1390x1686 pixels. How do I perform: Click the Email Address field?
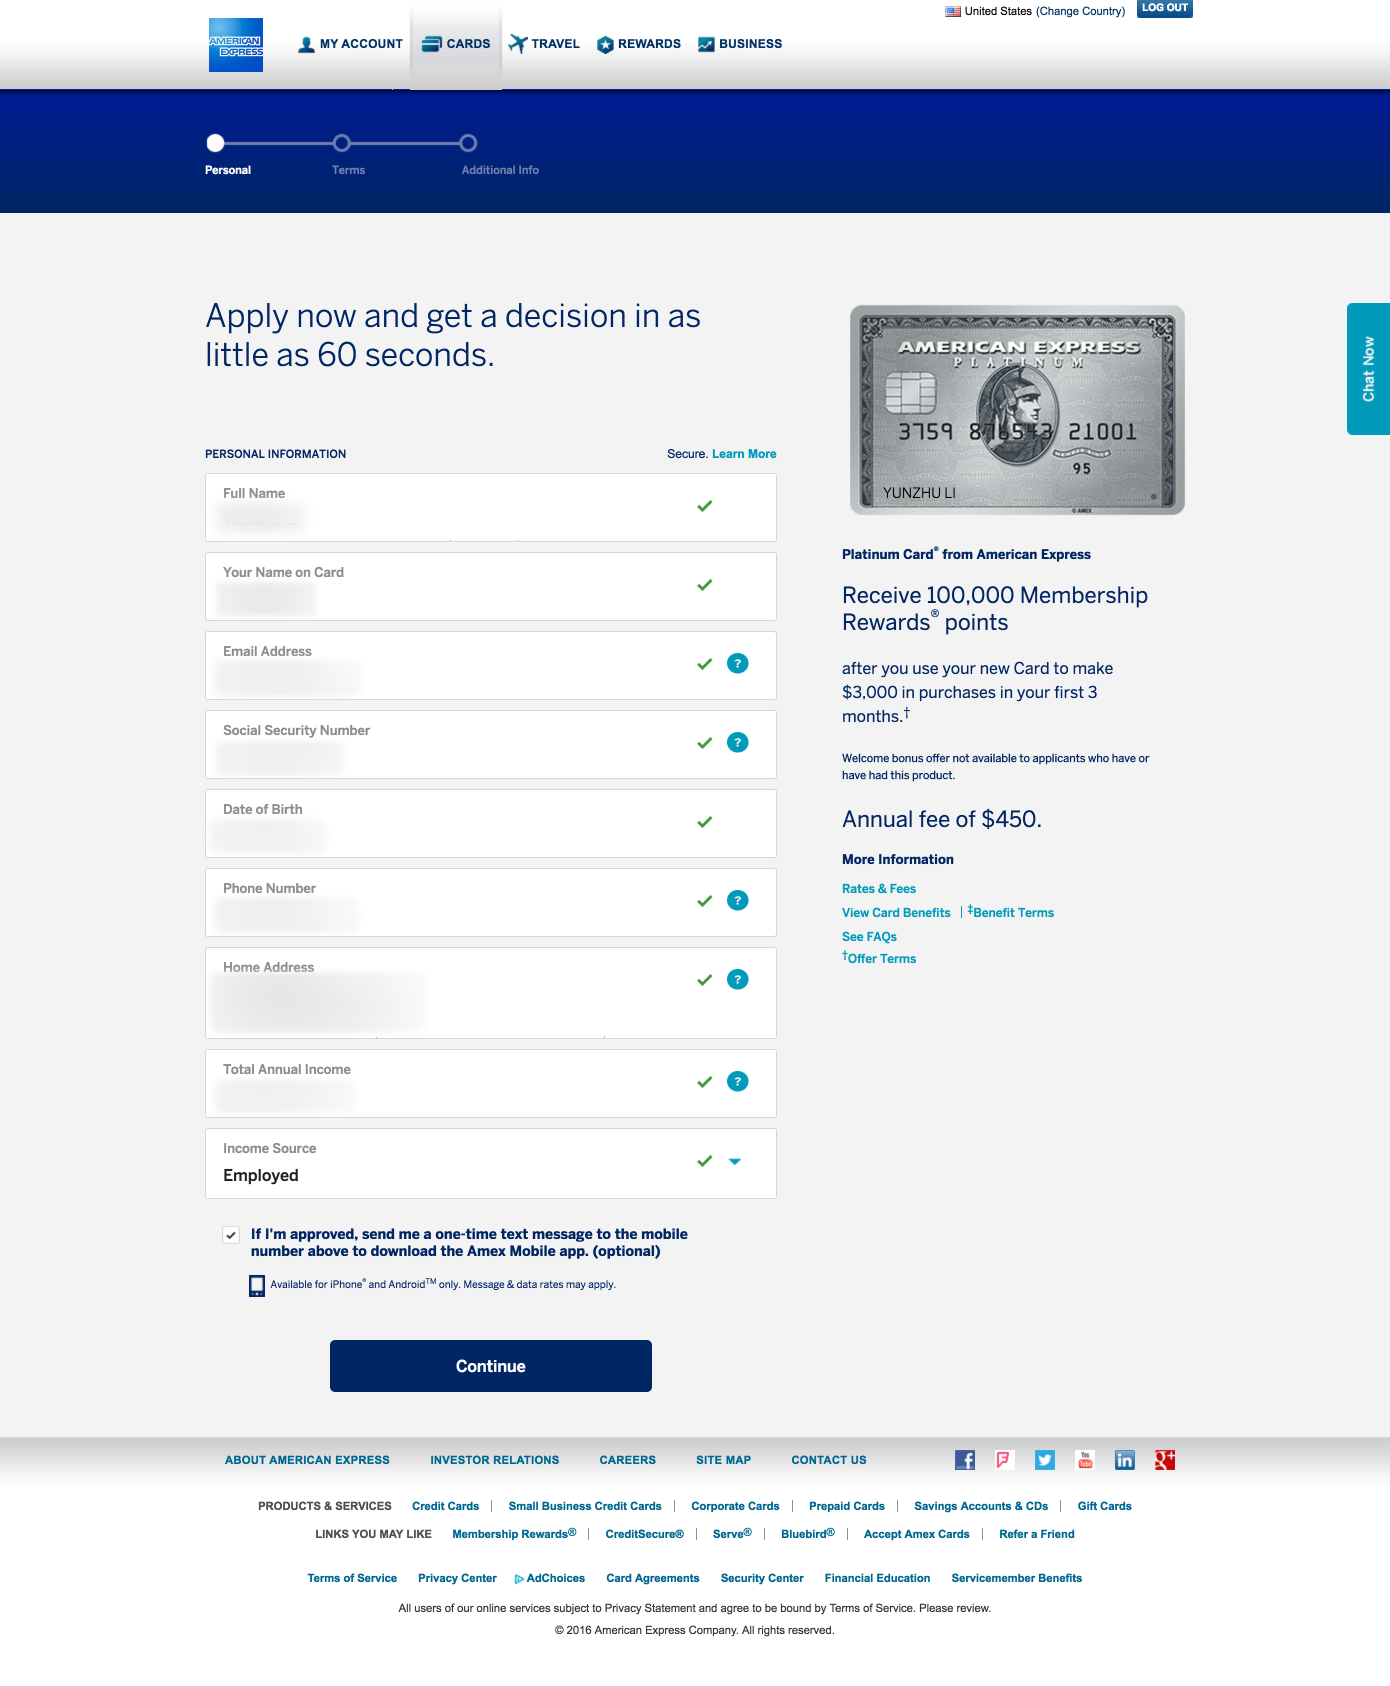click(491, 666)
